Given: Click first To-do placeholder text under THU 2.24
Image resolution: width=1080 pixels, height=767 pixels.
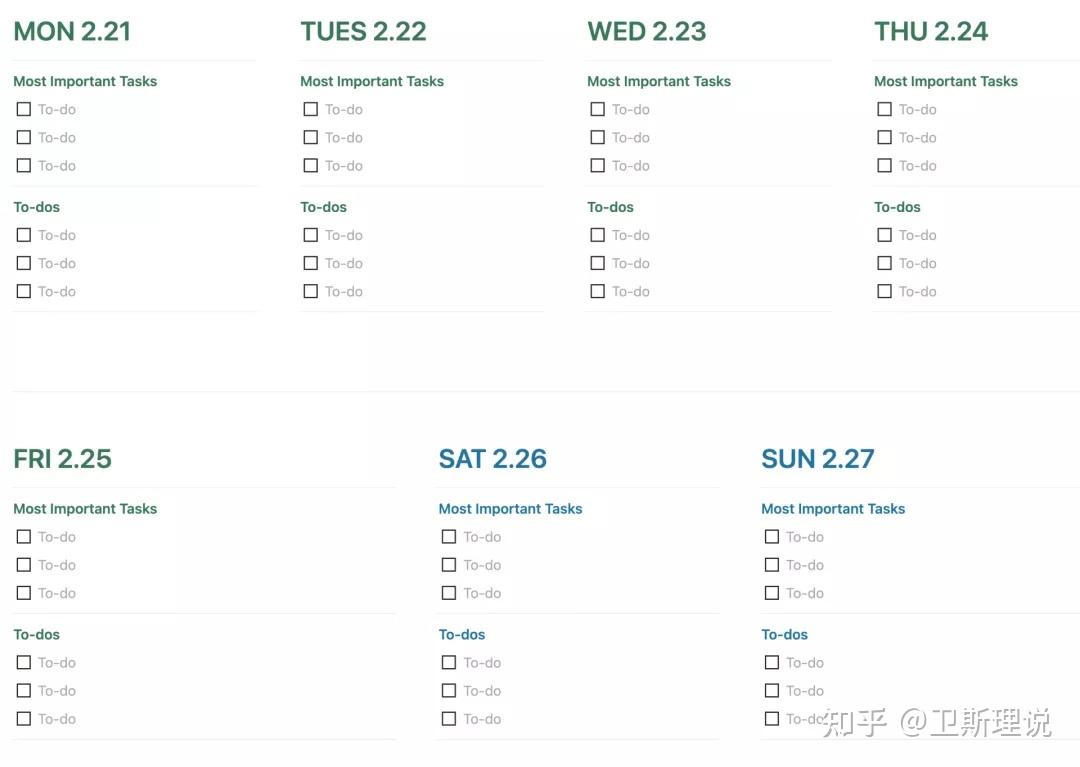Looking at the screenshot, I should point(917,110).
